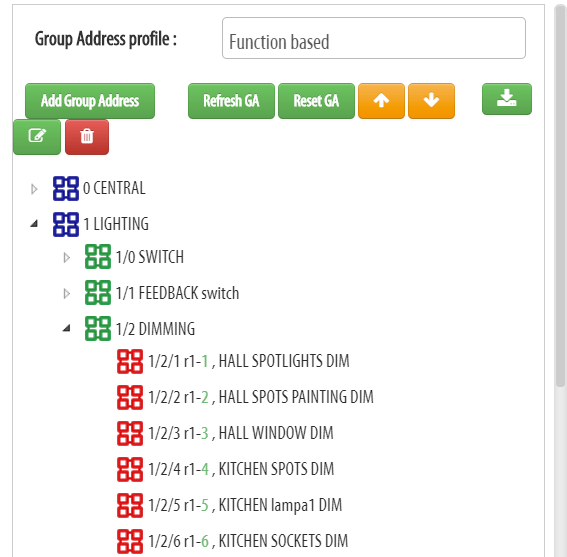Open the Group Address profile dropdown

pyautogui.click(x=374, y=38)
